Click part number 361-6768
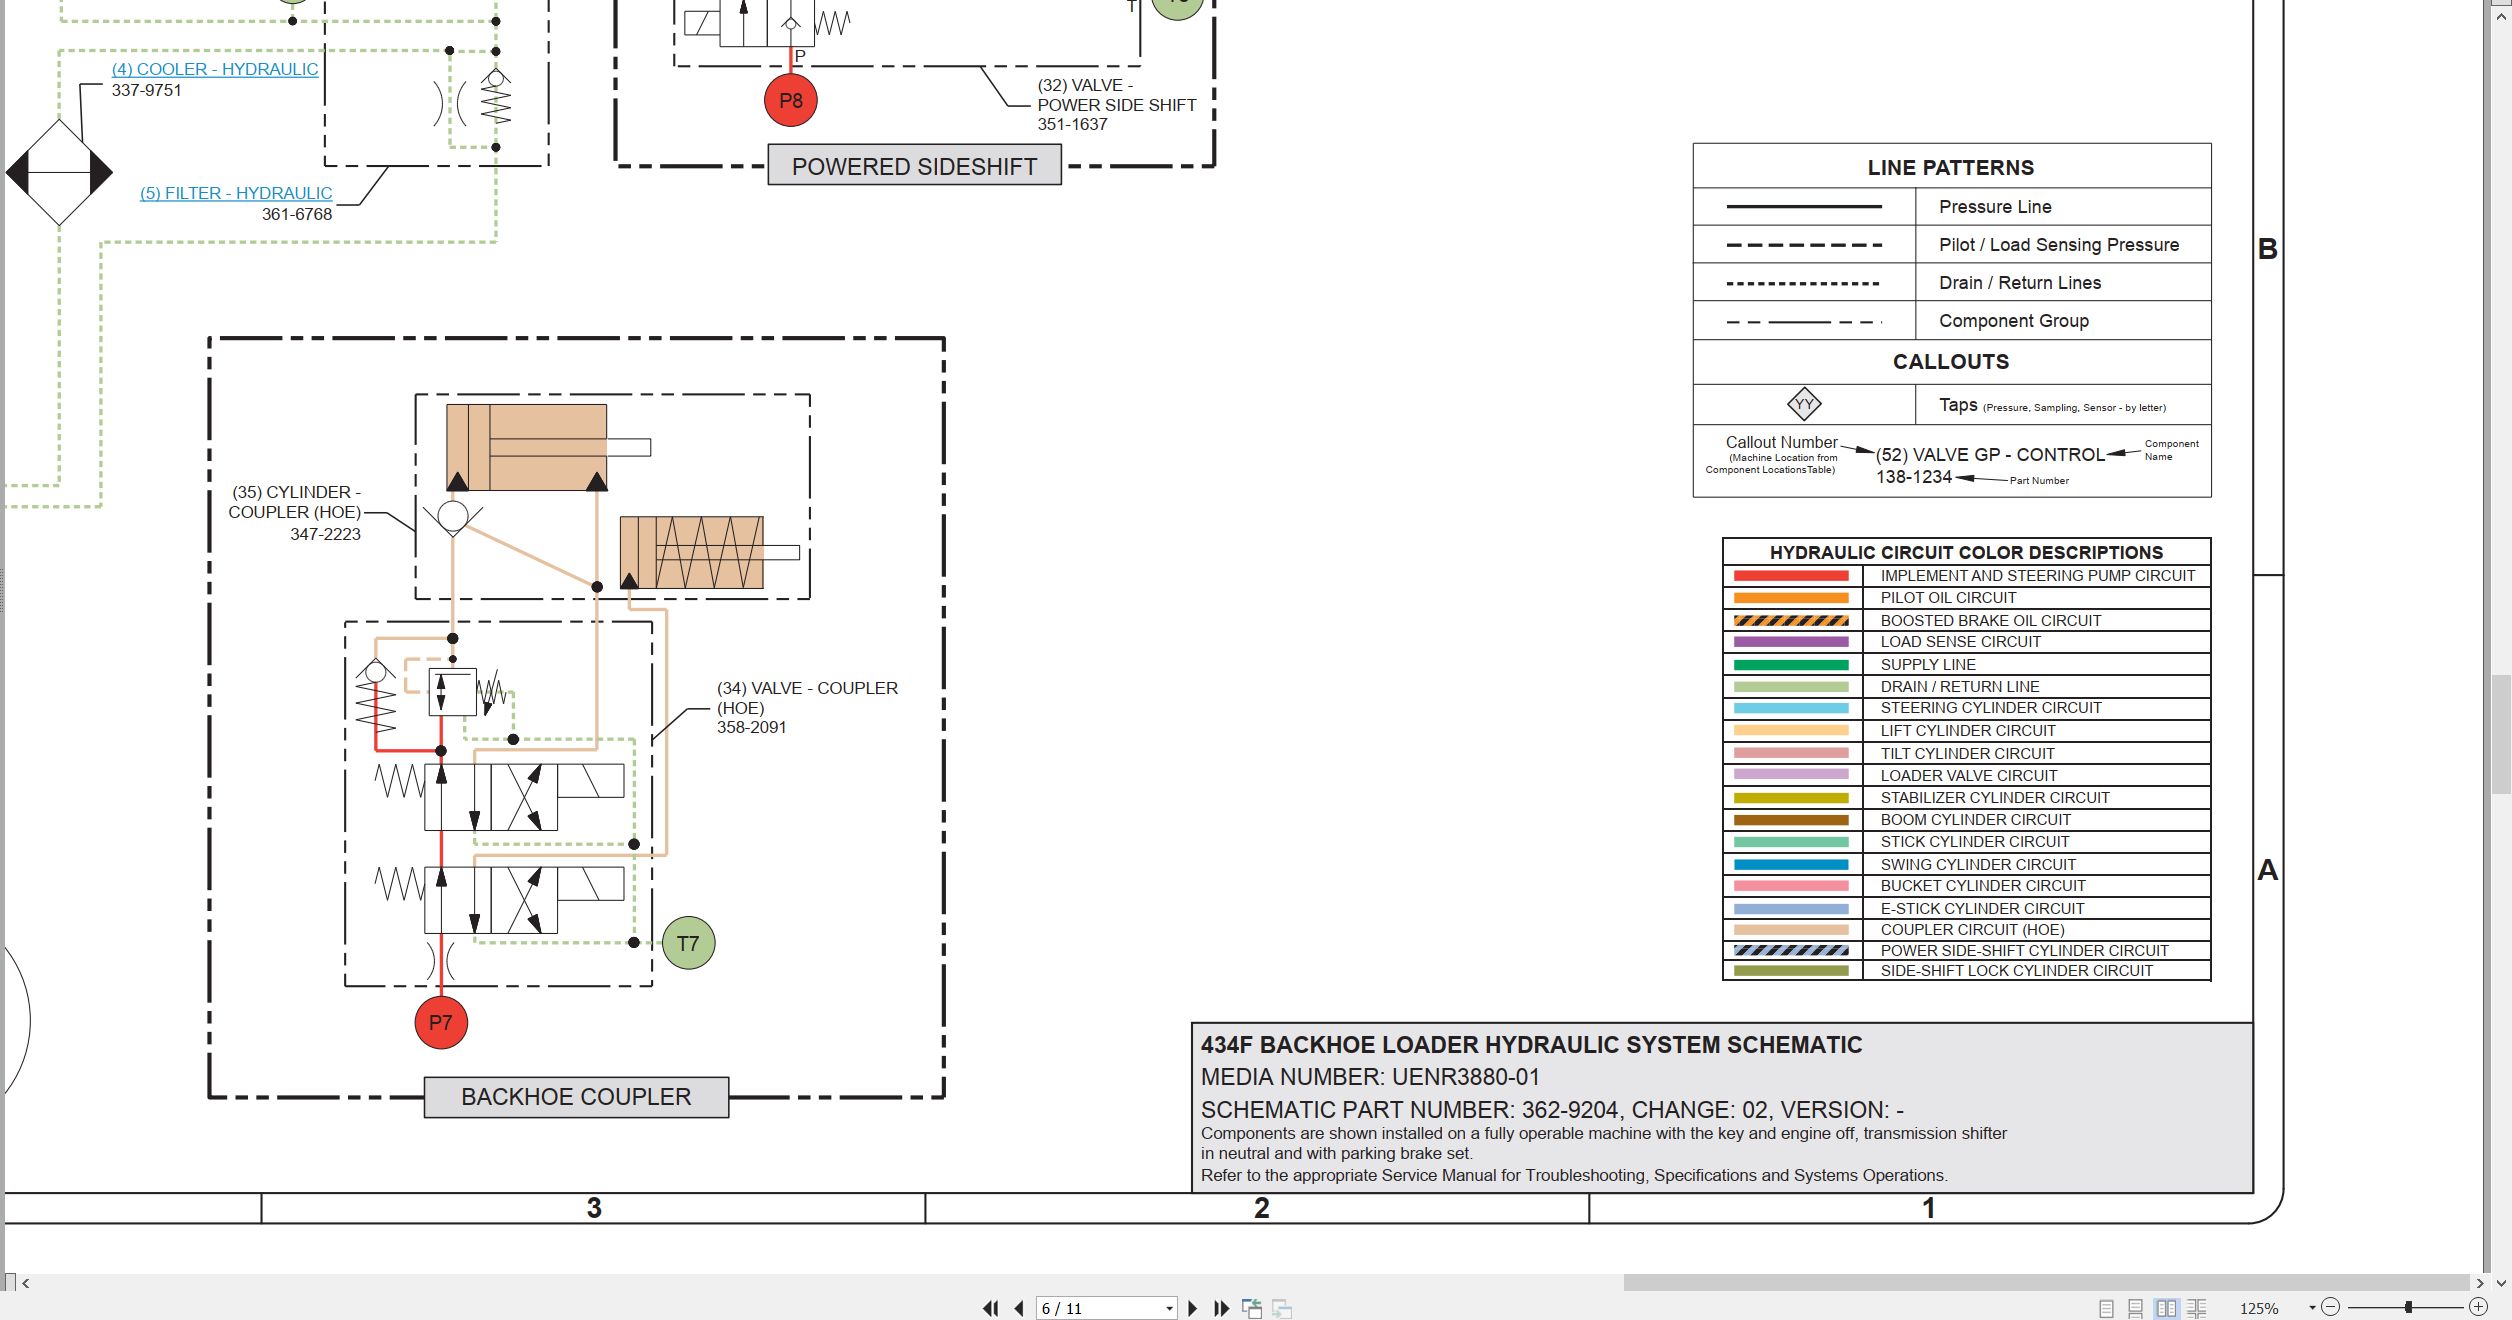This screenshot has width=2512, height=1320. (297, 214)
